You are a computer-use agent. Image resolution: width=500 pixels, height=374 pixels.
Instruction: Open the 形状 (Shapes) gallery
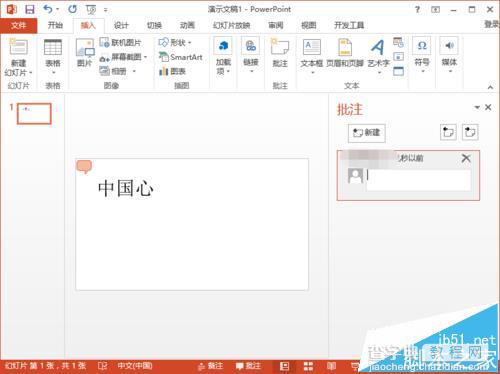tap(175, 42)
